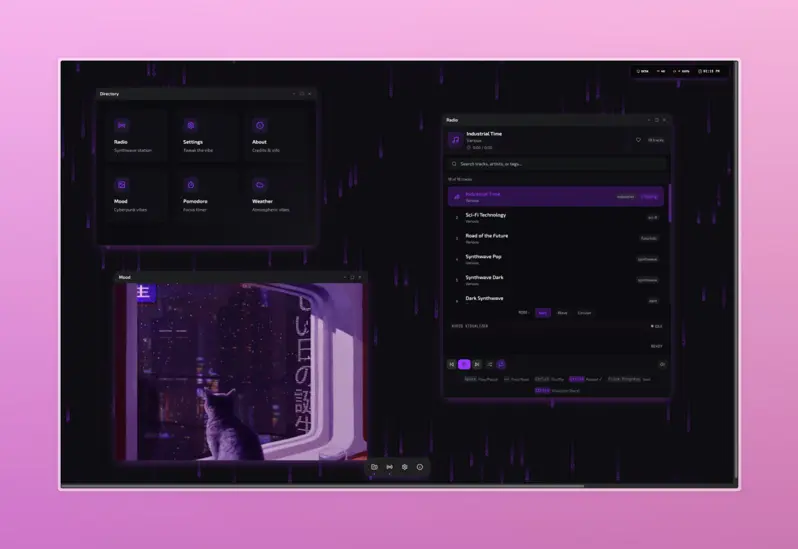
Task: Click the search magnifier icon in Radio
Action: click(x=454, y=164)
